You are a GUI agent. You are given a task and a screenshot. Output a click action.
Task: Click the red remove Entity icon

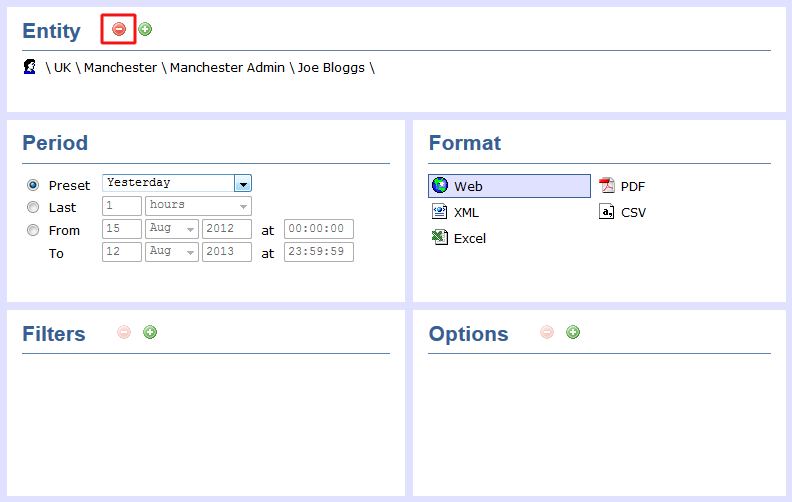119,30
